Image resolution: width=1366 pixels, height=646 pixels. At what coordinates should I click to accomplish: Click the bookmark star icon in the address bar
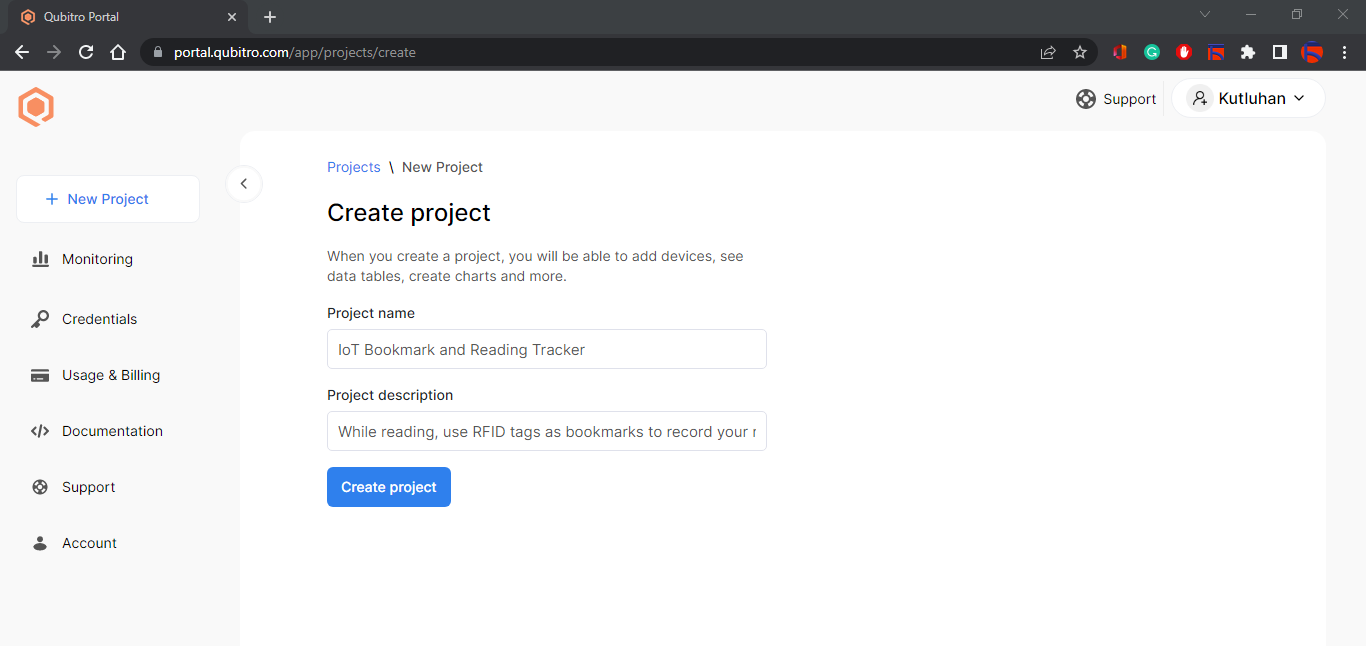1080,52
